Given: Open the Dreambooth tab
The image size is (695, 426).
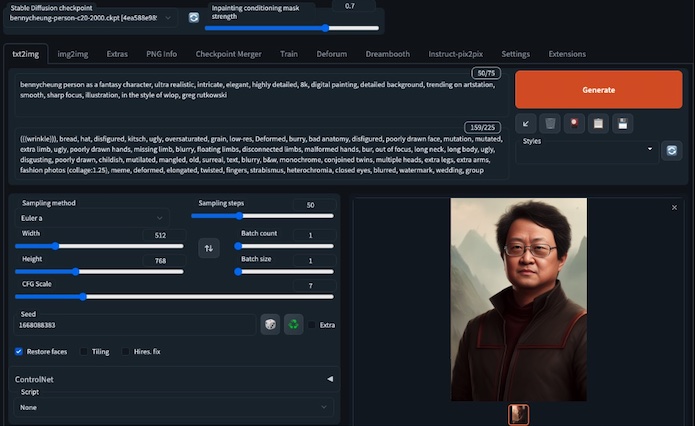Looking at the screenshot, I should tap(387, 53).
